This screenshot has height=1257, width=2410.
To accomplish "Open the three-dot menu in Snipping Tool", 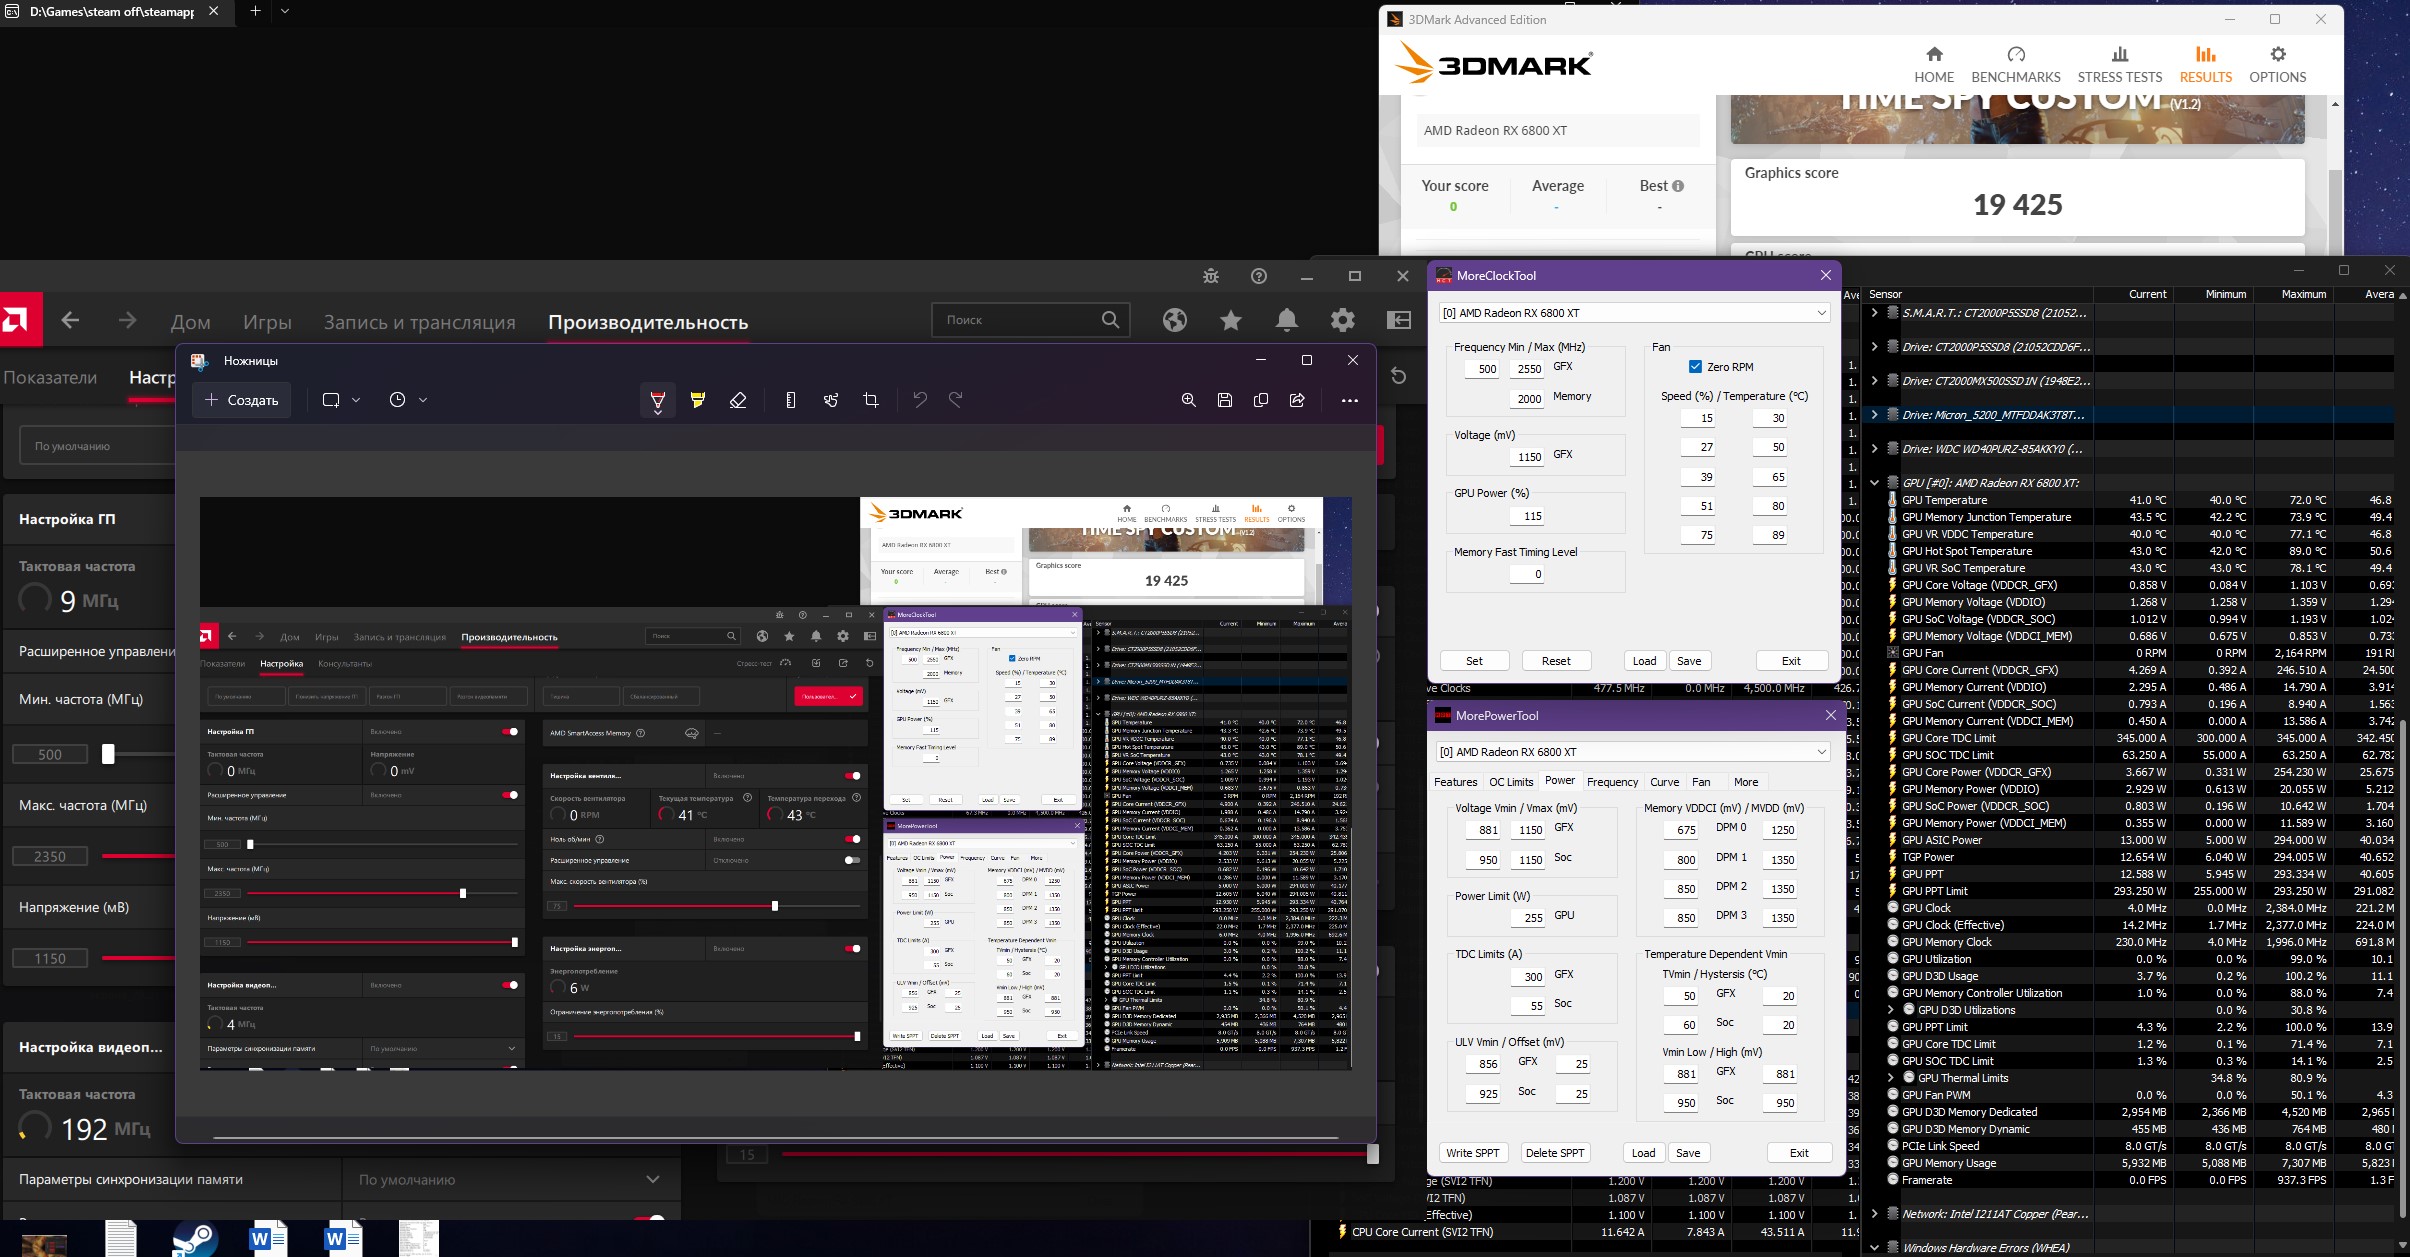I will [x=1350, y=400].
